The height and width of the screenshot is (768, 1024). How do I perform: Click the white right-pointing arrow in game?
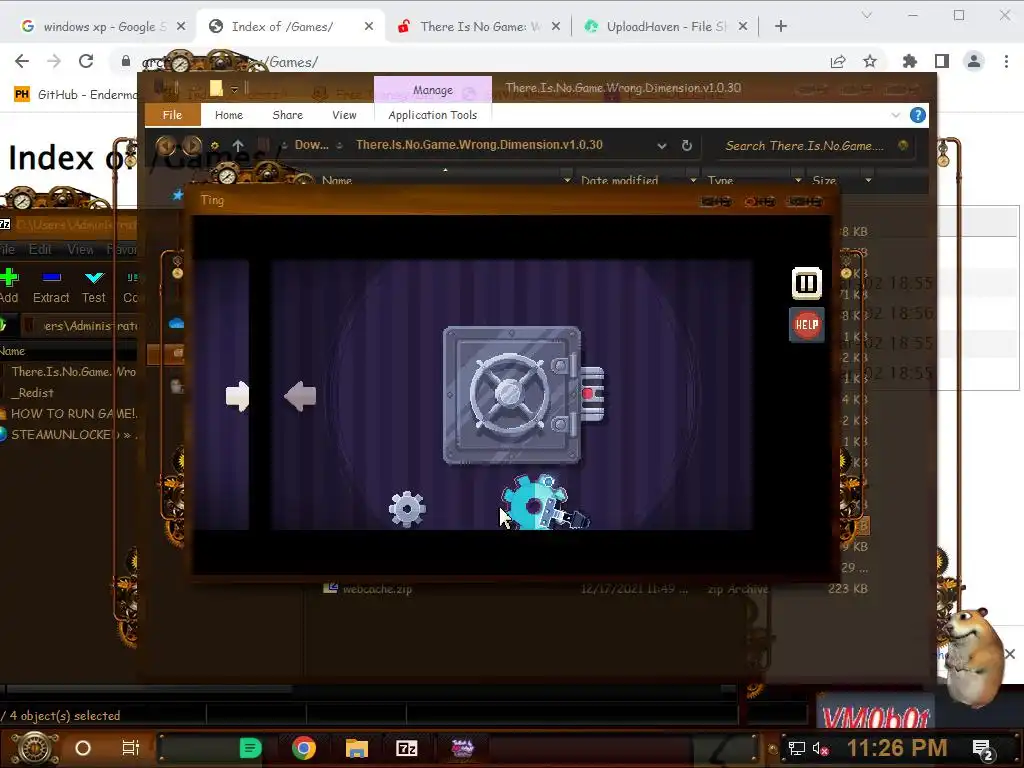click(237, 396)
